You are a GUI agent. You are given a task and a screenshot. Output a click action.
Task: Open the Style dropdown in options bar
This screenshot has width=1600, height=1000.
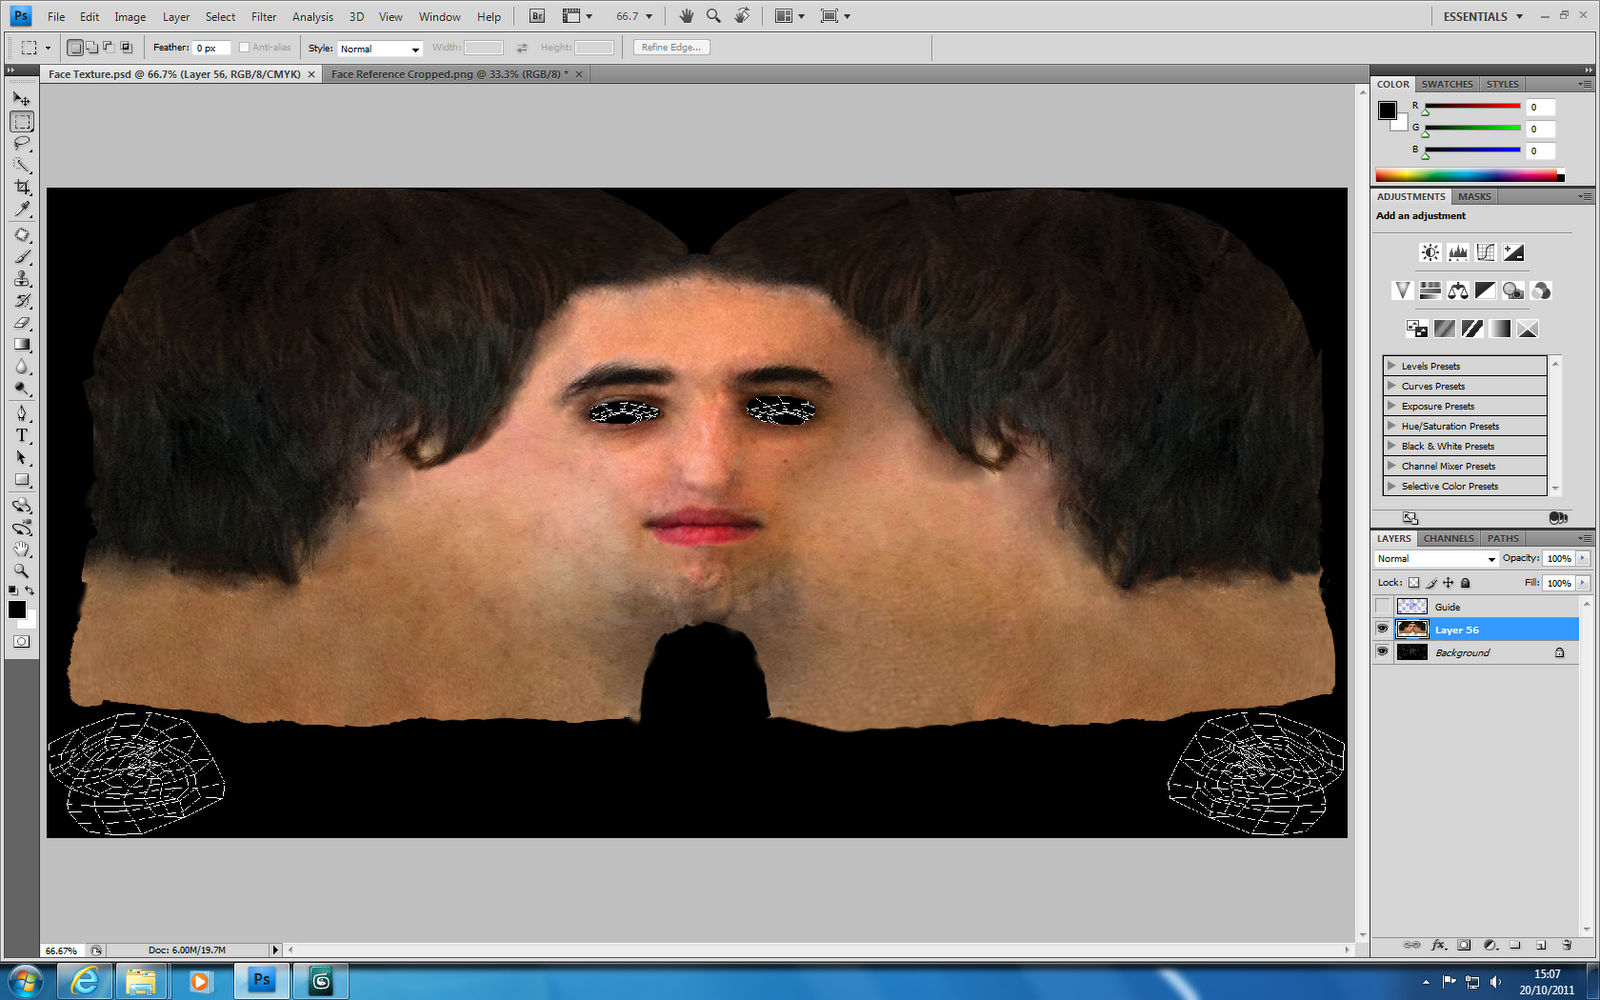[x=379, y=48]
